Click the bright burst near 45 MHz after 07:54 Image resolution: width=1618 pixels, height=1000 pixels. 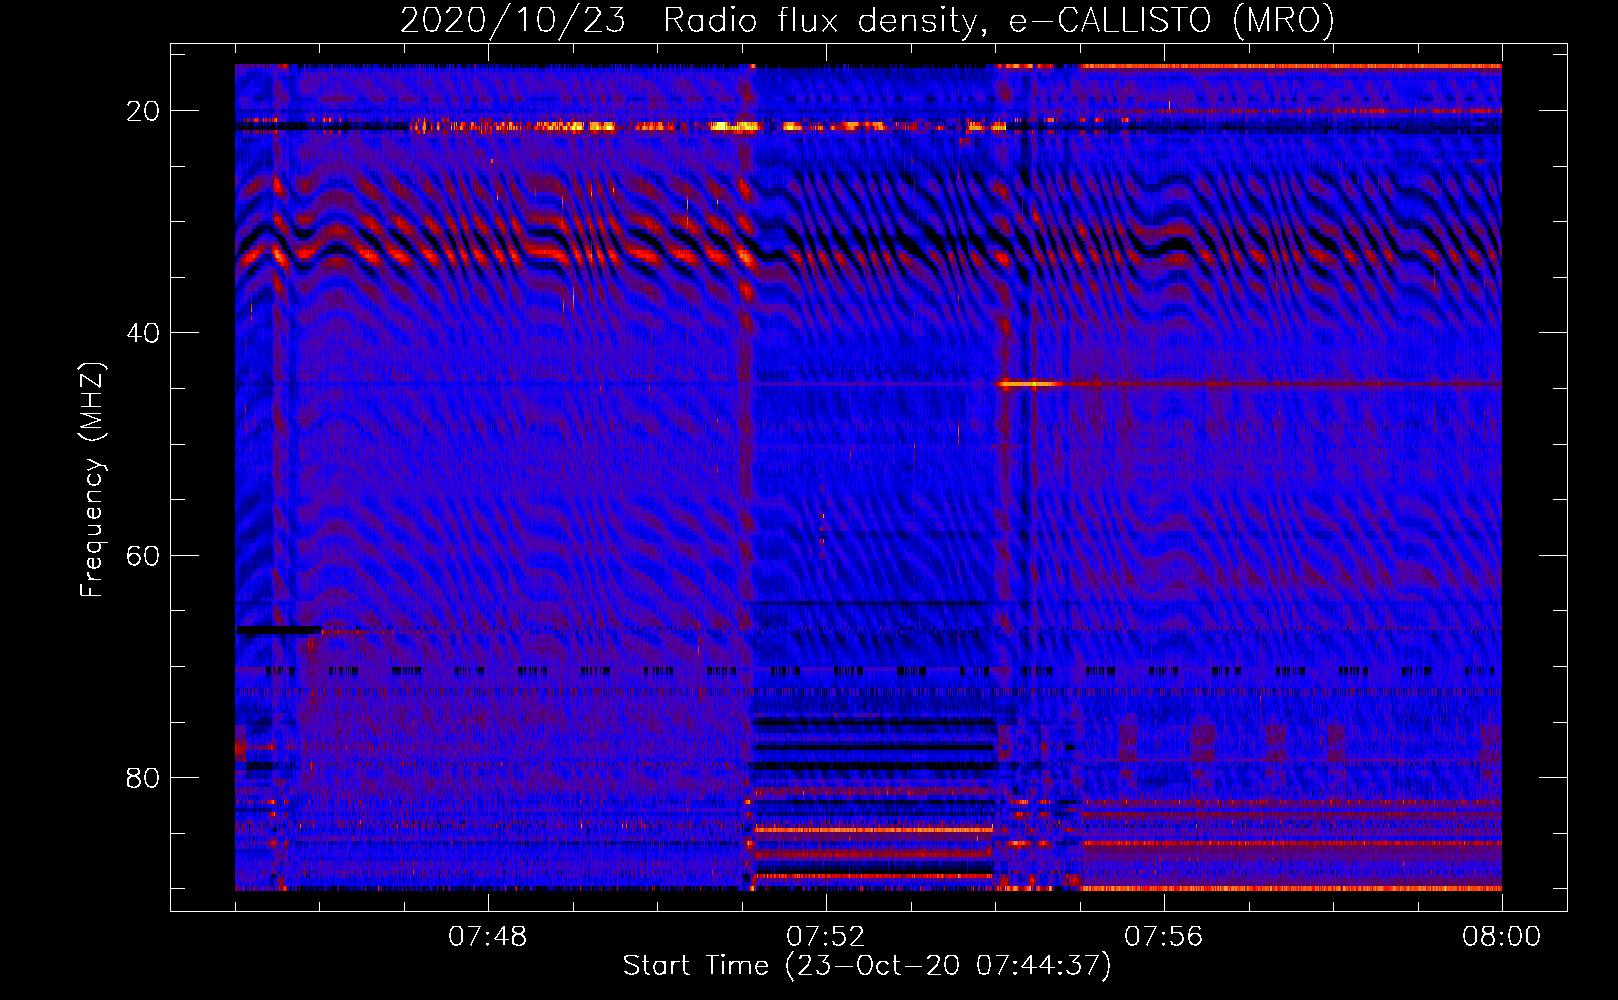pyautogui.click(x=1028, y=383)
